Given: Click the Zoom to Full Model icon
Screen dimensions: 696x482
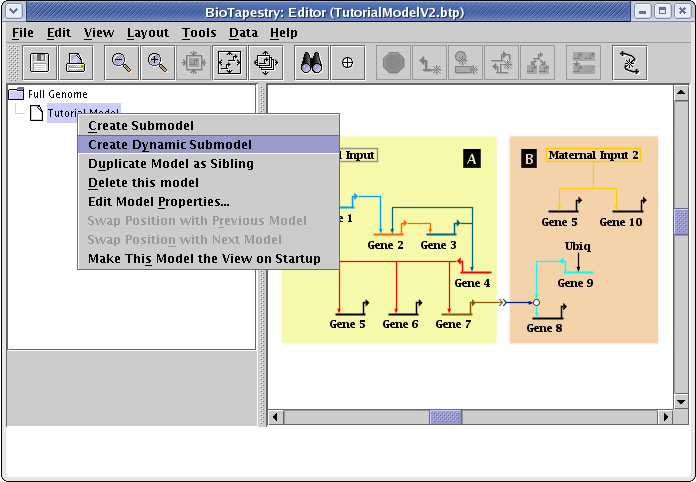Looking at the screenshot, I should (229, 63).
